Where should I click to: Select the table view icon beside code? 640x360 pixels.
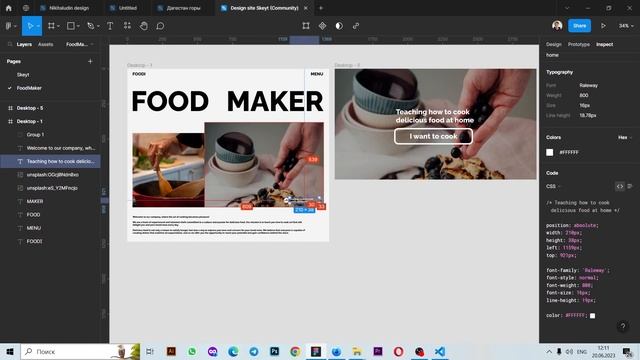630,186
